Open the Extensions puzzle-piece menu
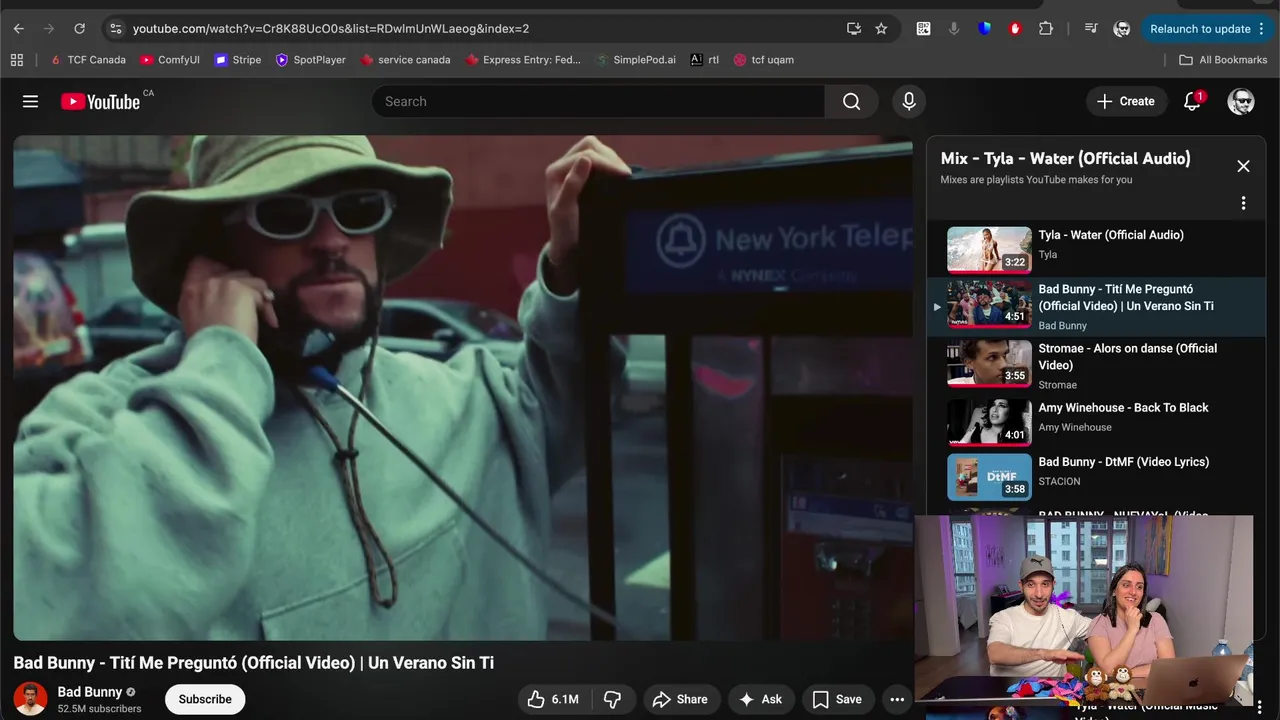The height and width of the screenshot is (720, 1280). [1046, 29]
